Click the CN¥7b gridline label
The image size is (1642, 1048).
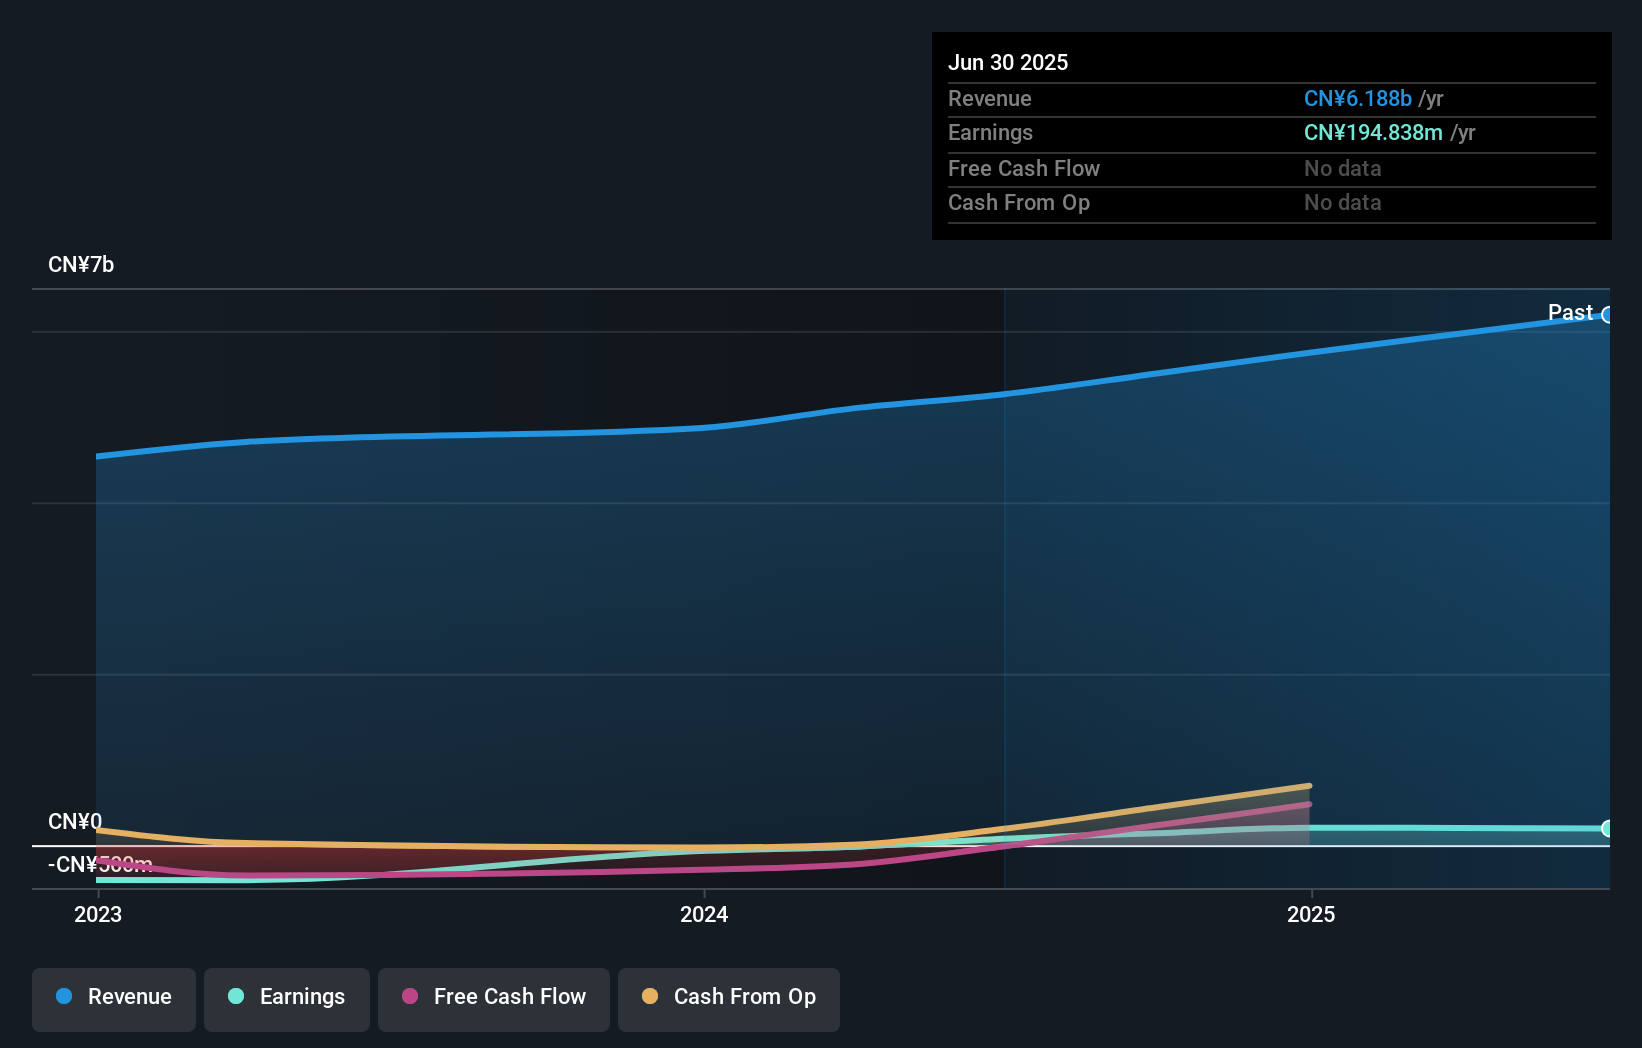pyautogui.click(x=81, y=264)
